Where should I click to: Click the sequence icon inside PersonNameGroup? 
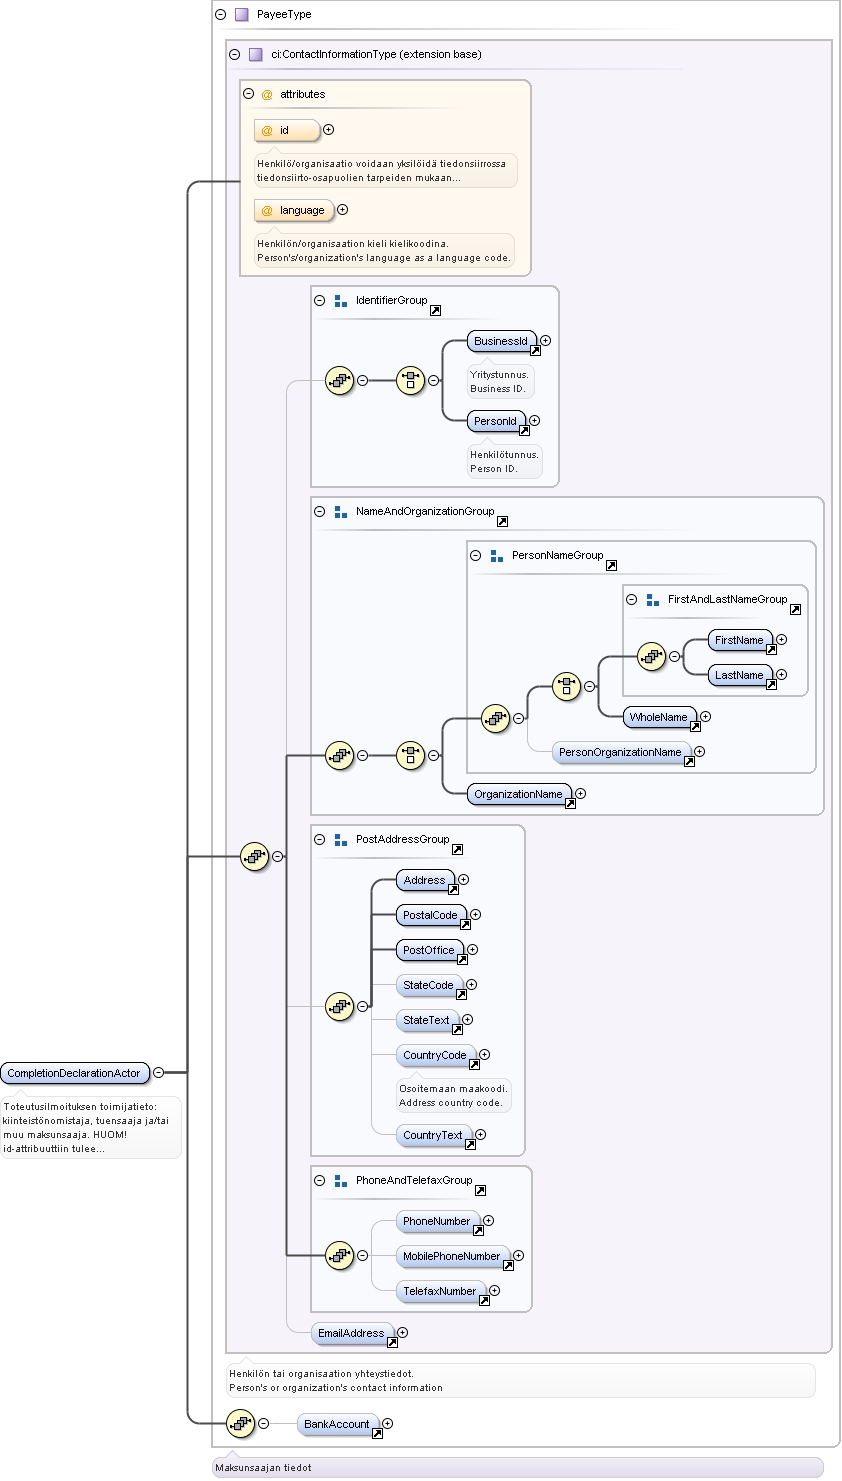(x=496, y=718)
